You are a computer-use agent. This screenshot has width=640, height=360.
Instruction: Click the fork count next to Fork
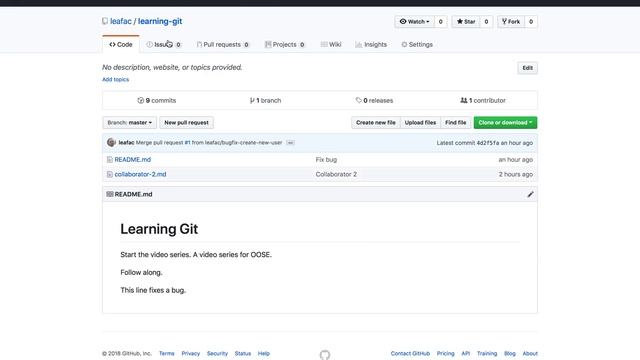click(531, 22)
